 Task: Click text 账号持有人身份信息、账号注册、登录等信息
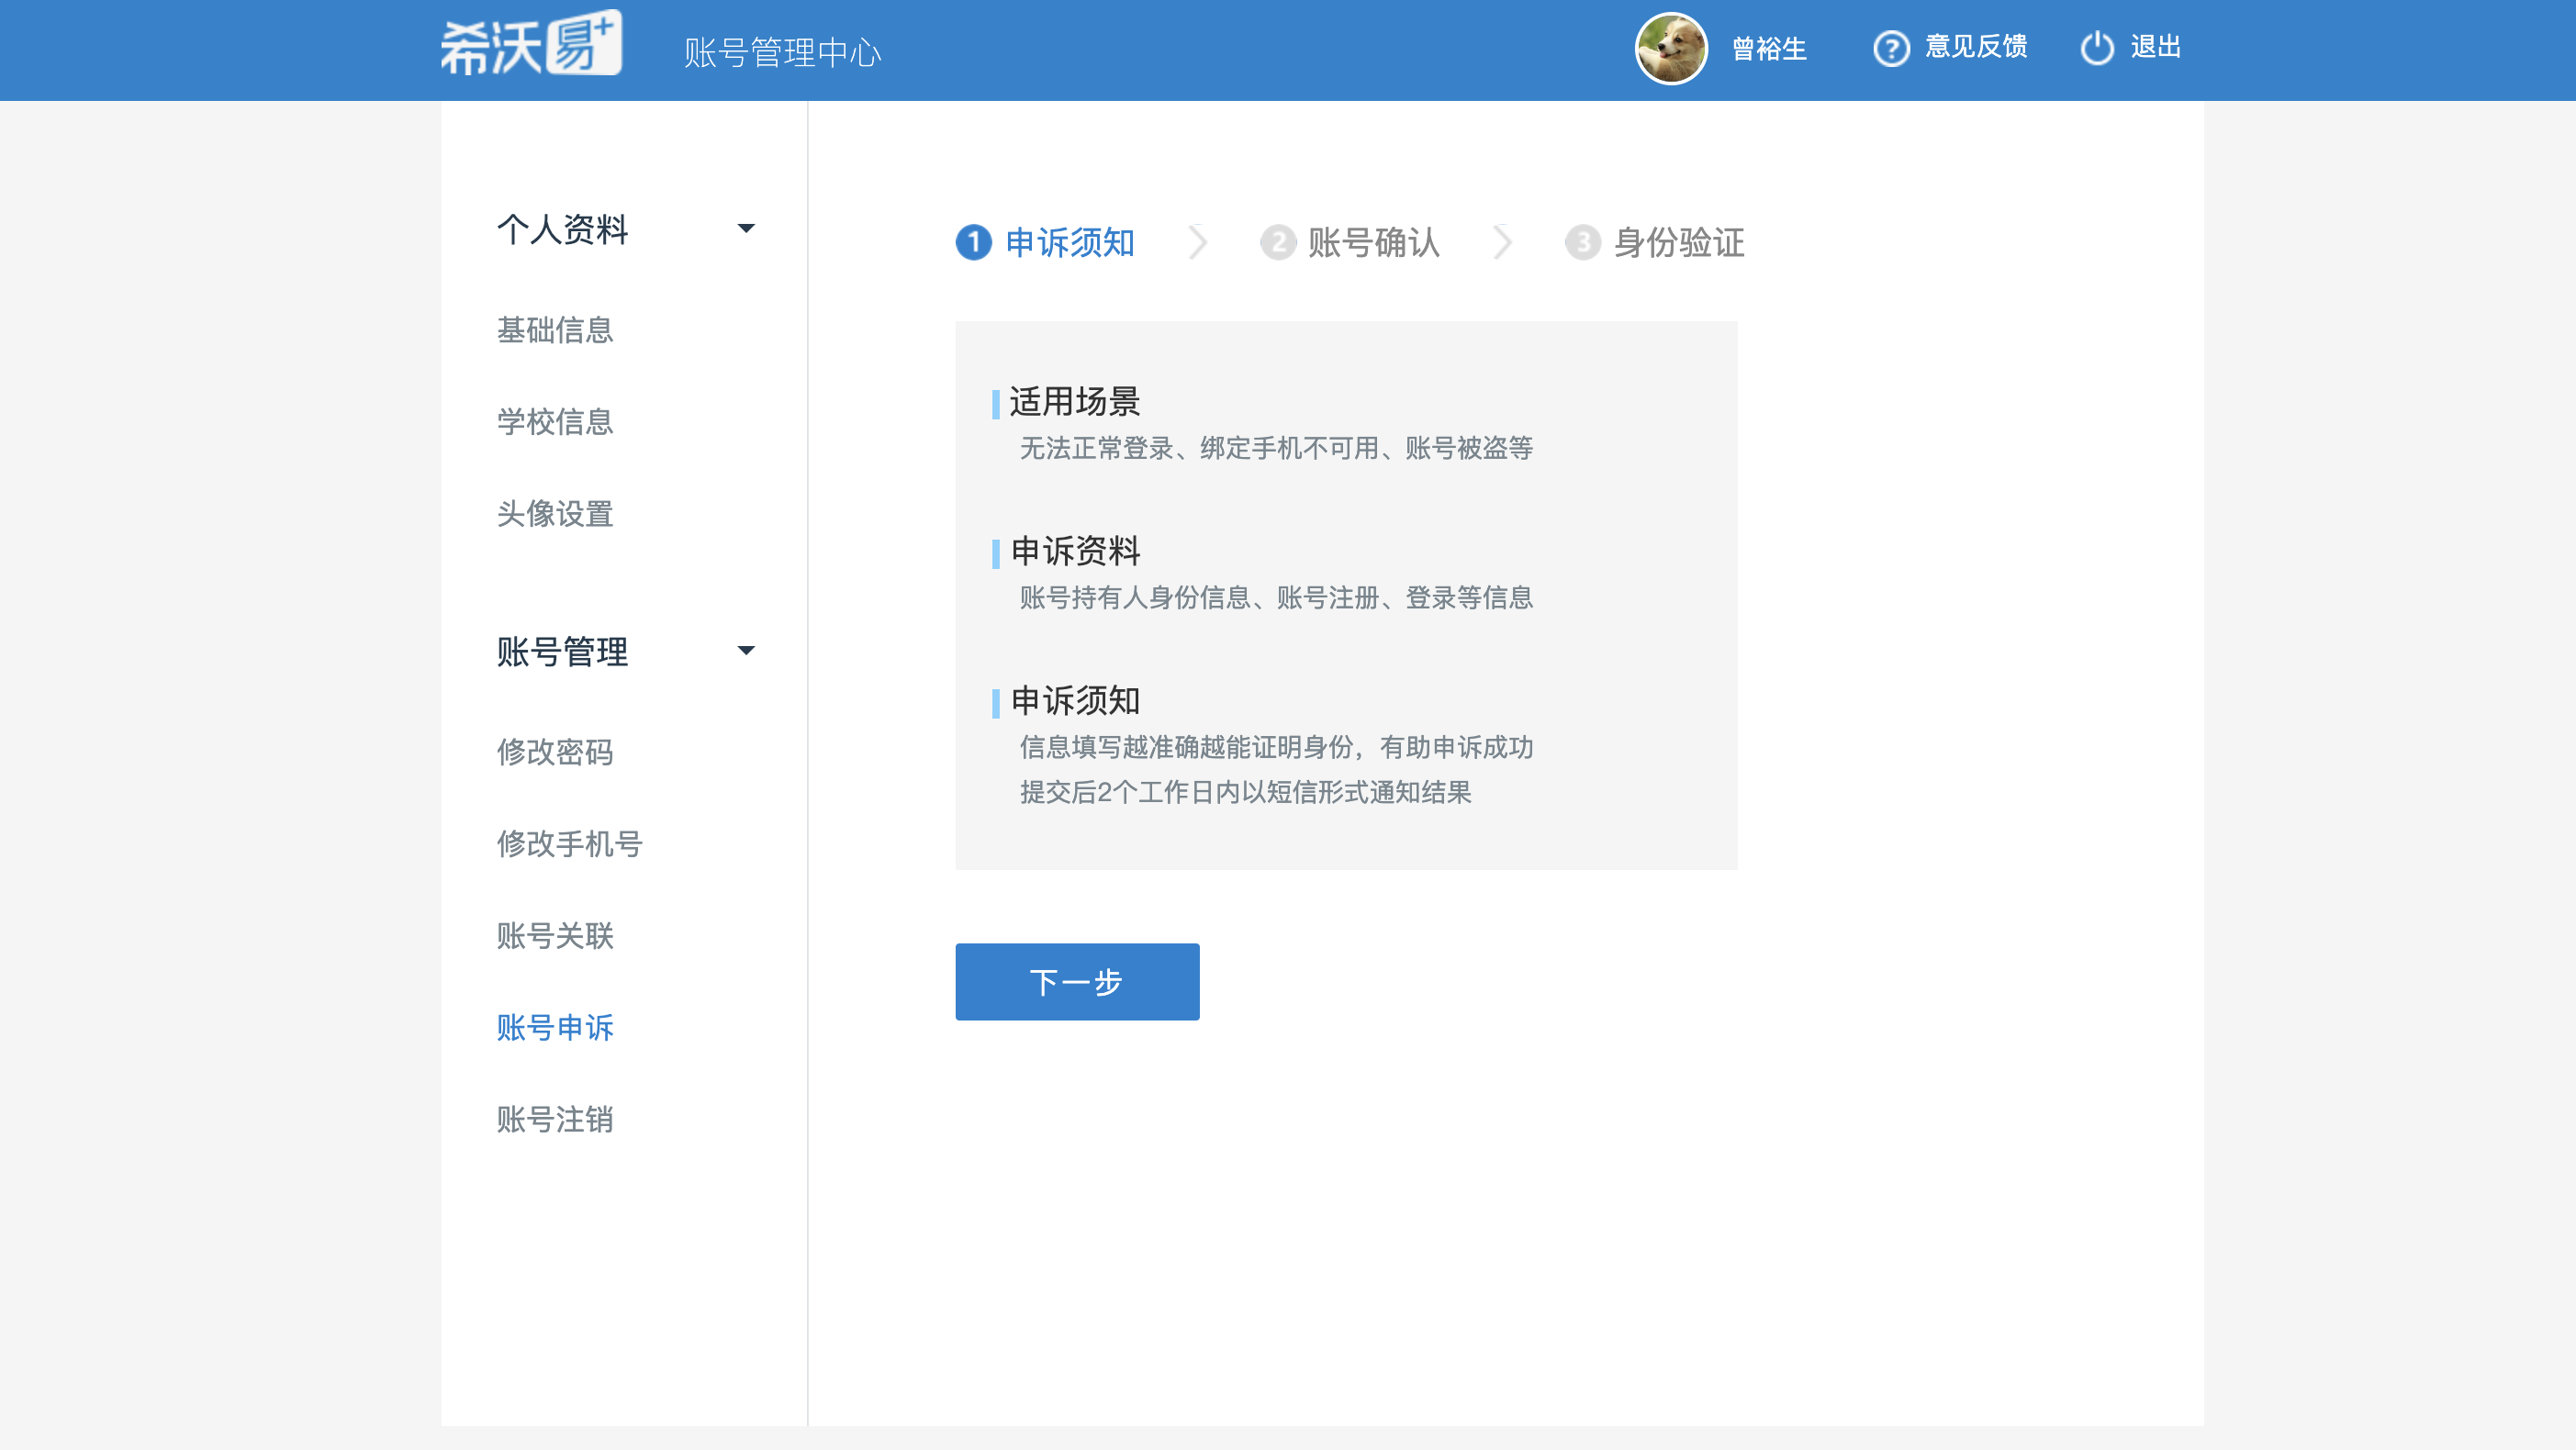tap(1276, 598)
